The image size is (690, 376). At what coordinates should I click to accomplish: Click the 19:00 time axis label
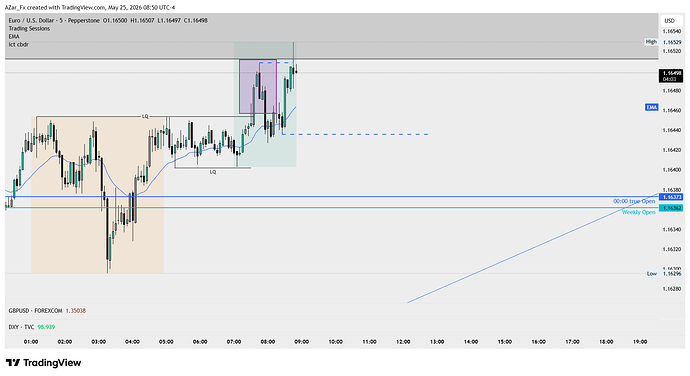pyautogui.click(x=640, y=342)
